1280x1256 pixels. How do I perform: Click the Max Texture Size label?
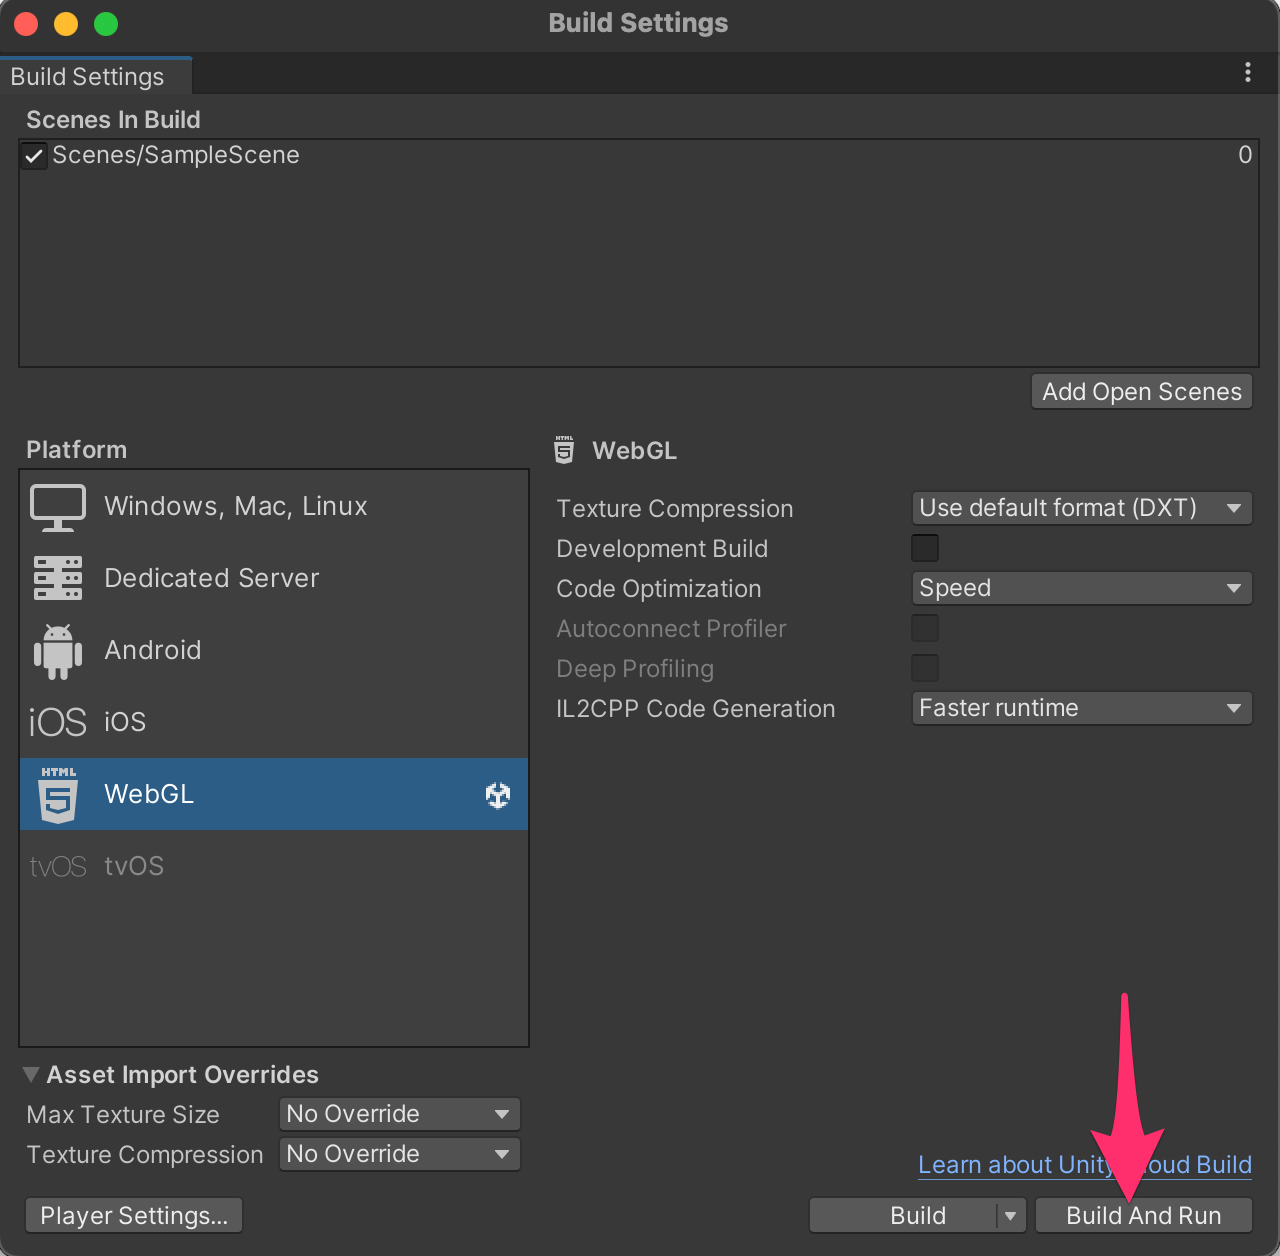tap(123, 1115)
